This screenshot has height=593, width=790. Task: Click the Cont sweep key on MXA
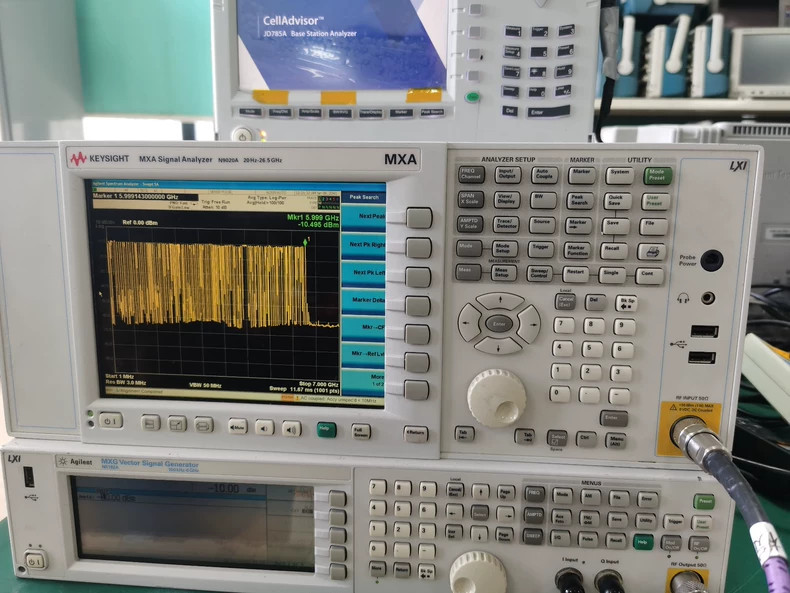(x=649, y=276)
